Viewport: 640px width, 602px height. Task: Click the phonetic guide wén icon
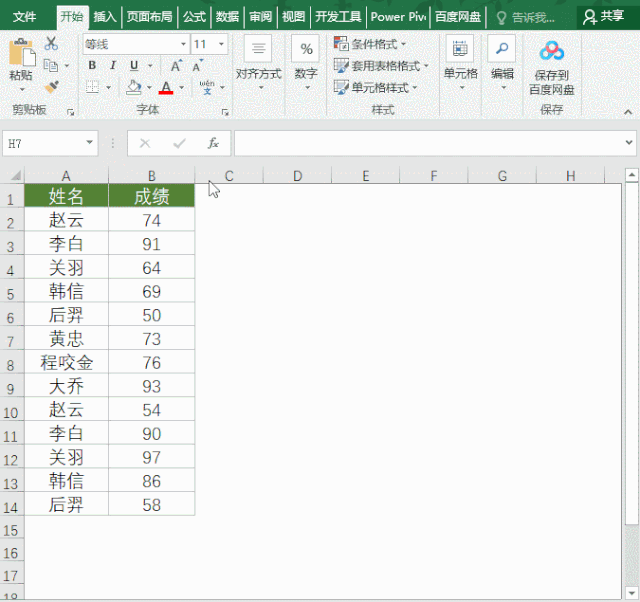(x=207, y=87)
